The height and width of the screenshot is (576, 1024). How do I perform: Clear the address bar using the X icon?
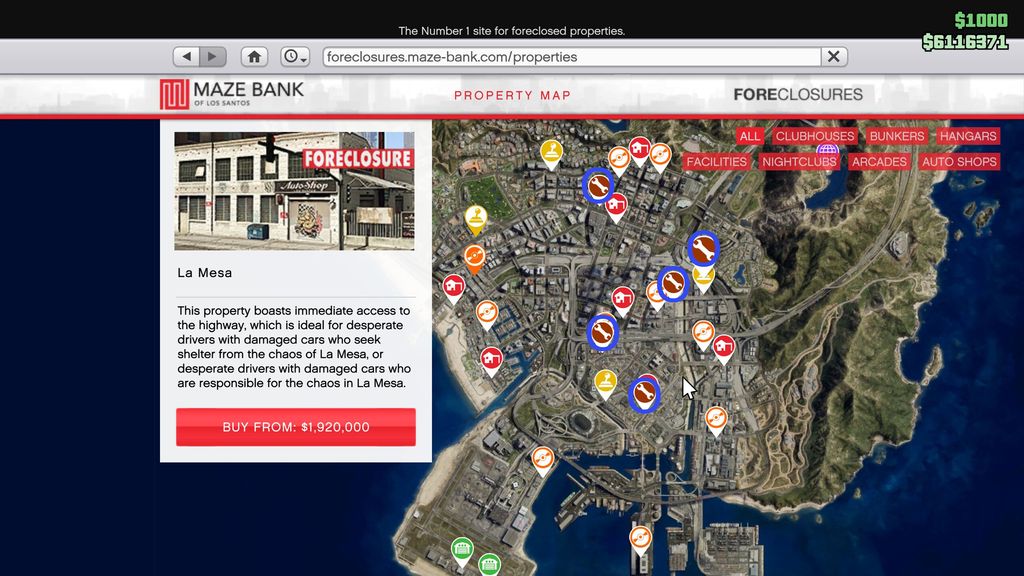pos(833,57)
